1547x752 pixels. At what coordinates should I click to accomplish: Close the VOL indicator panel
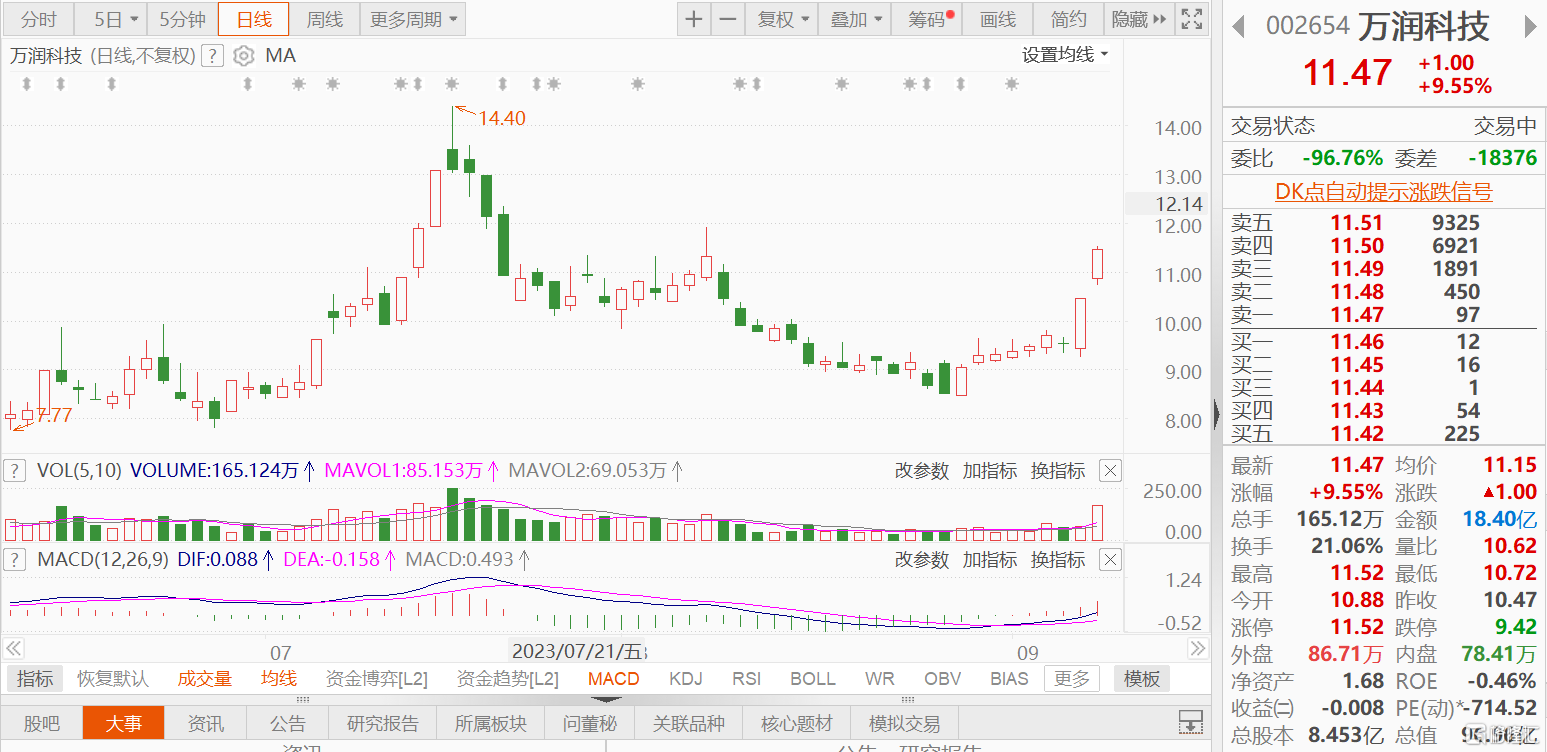pyautogui.click(x=1110, y=470)
